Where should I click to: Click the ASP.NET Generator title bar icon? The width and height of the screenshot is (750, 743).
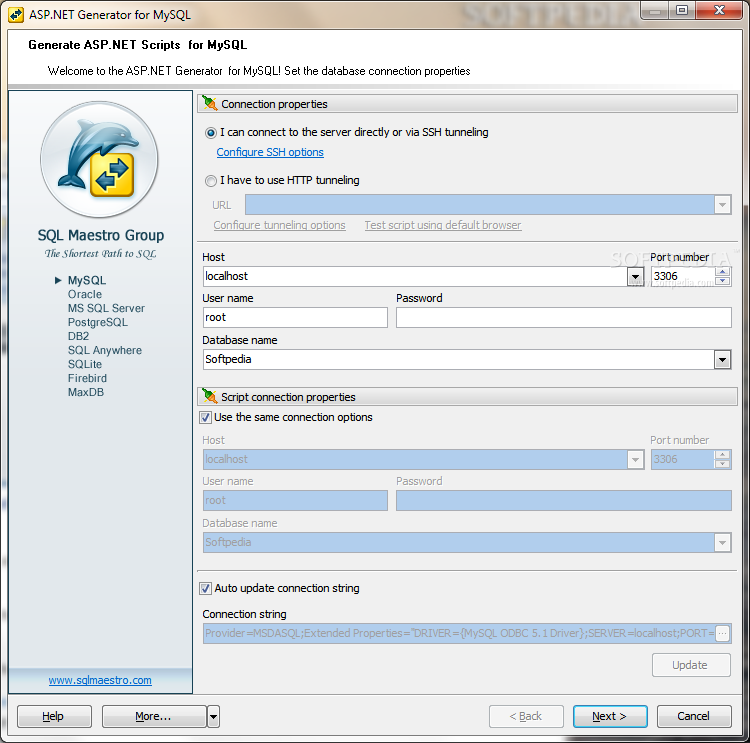[x=16, y=15]
